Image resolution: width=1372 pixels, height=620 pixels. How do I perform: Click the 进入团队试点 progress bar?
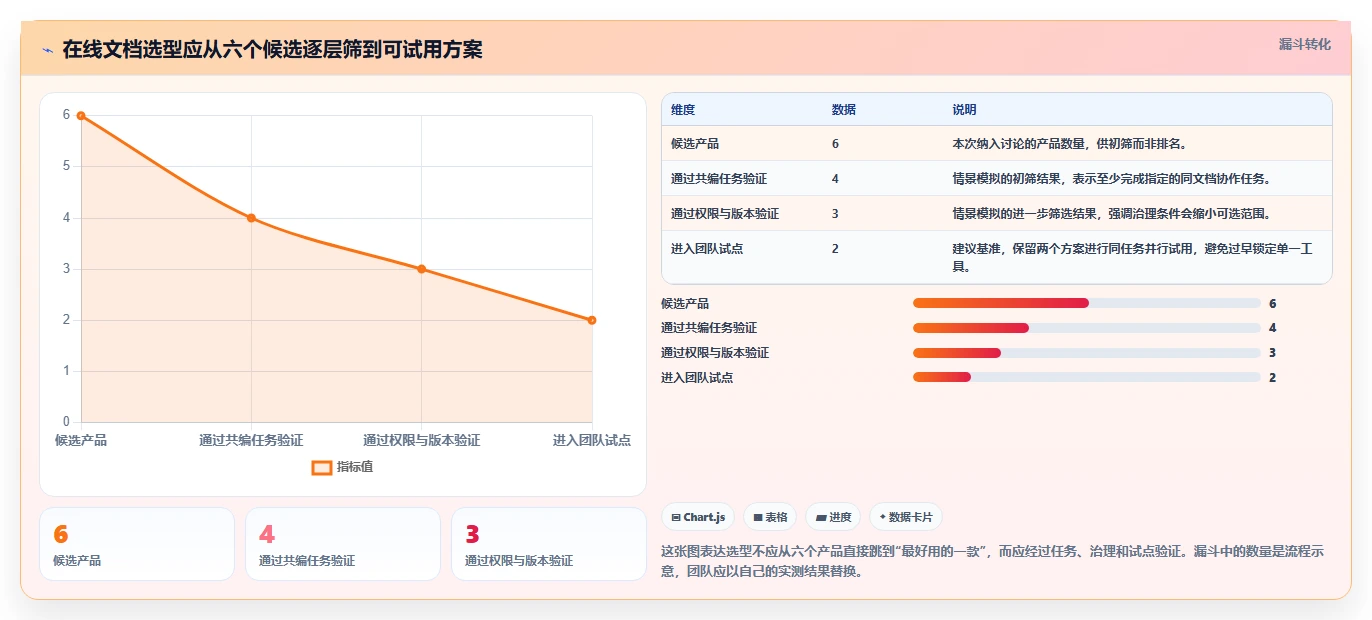(x=1086, y=378)
